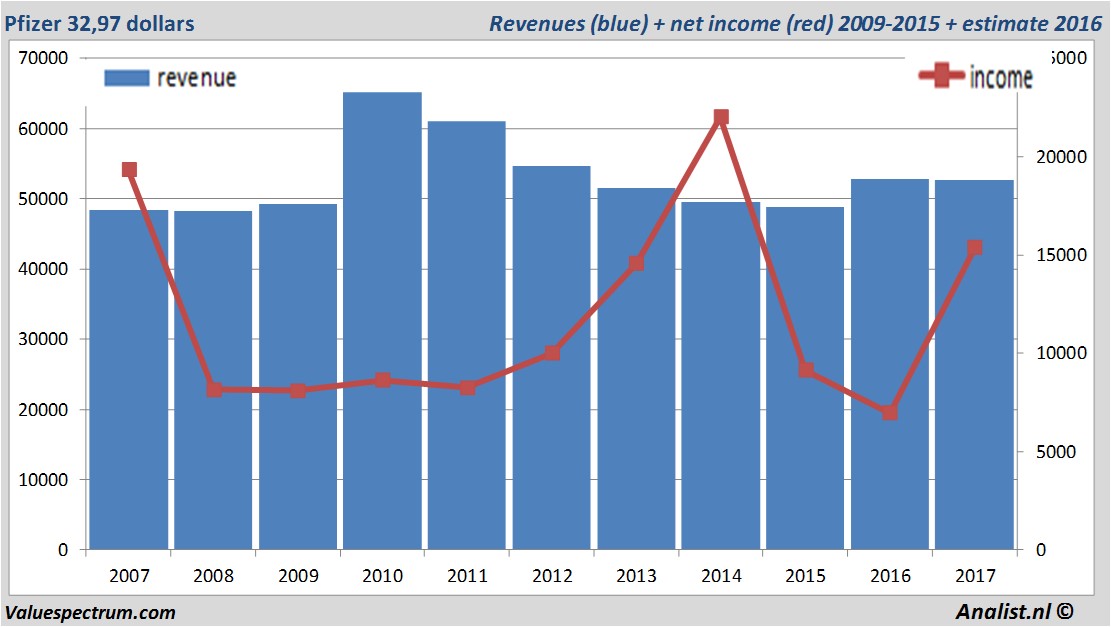Viewport: 1111px width, 627px height.
Task: Click the 2013 x-axis year label
Action: (636, 575)
